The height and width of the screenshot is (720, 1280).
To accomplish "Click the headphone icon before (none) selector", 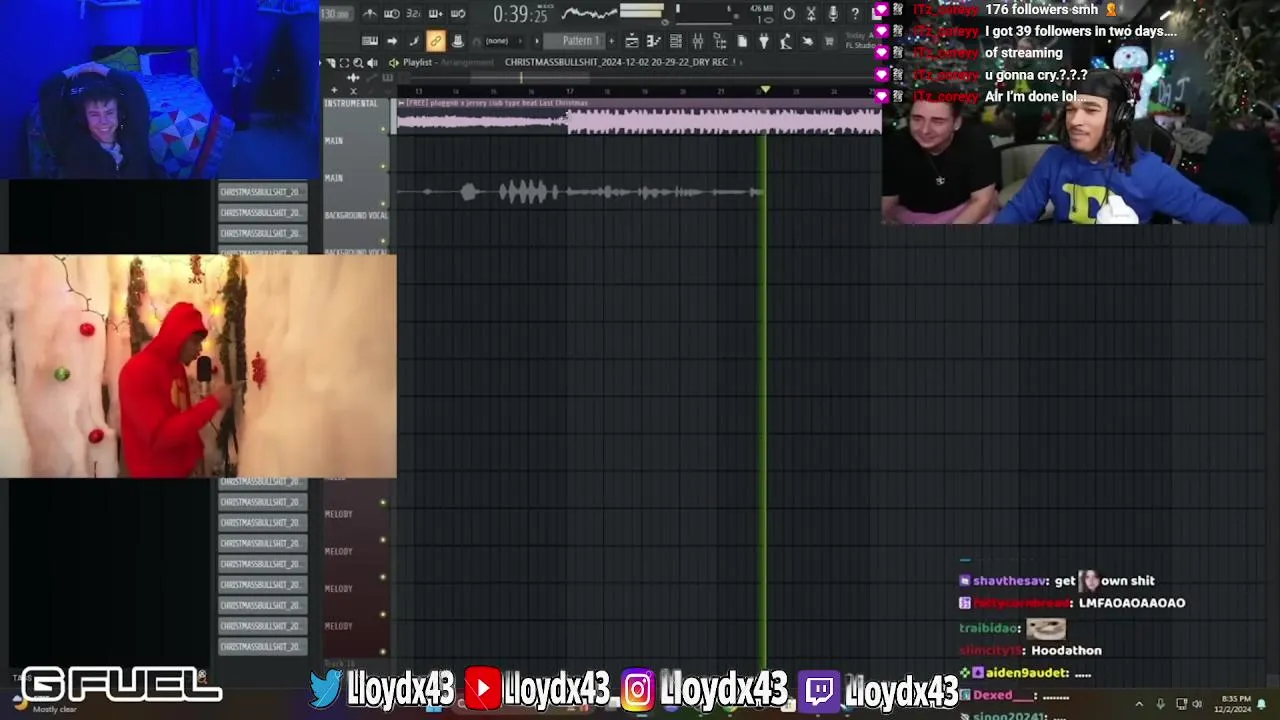I will point(476,42).
